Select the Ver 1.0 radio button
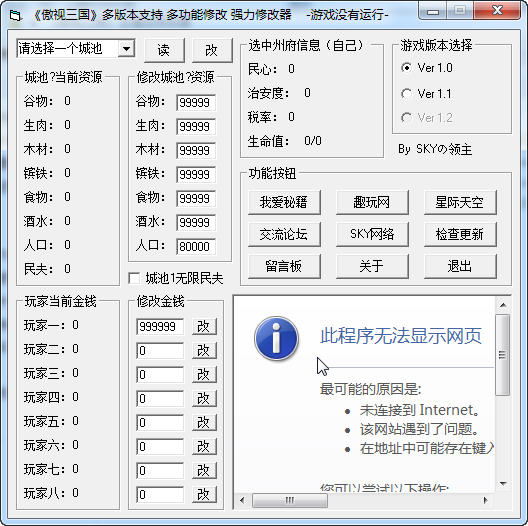The width and height of the screenshot is (528, 526). pos(406,68)
